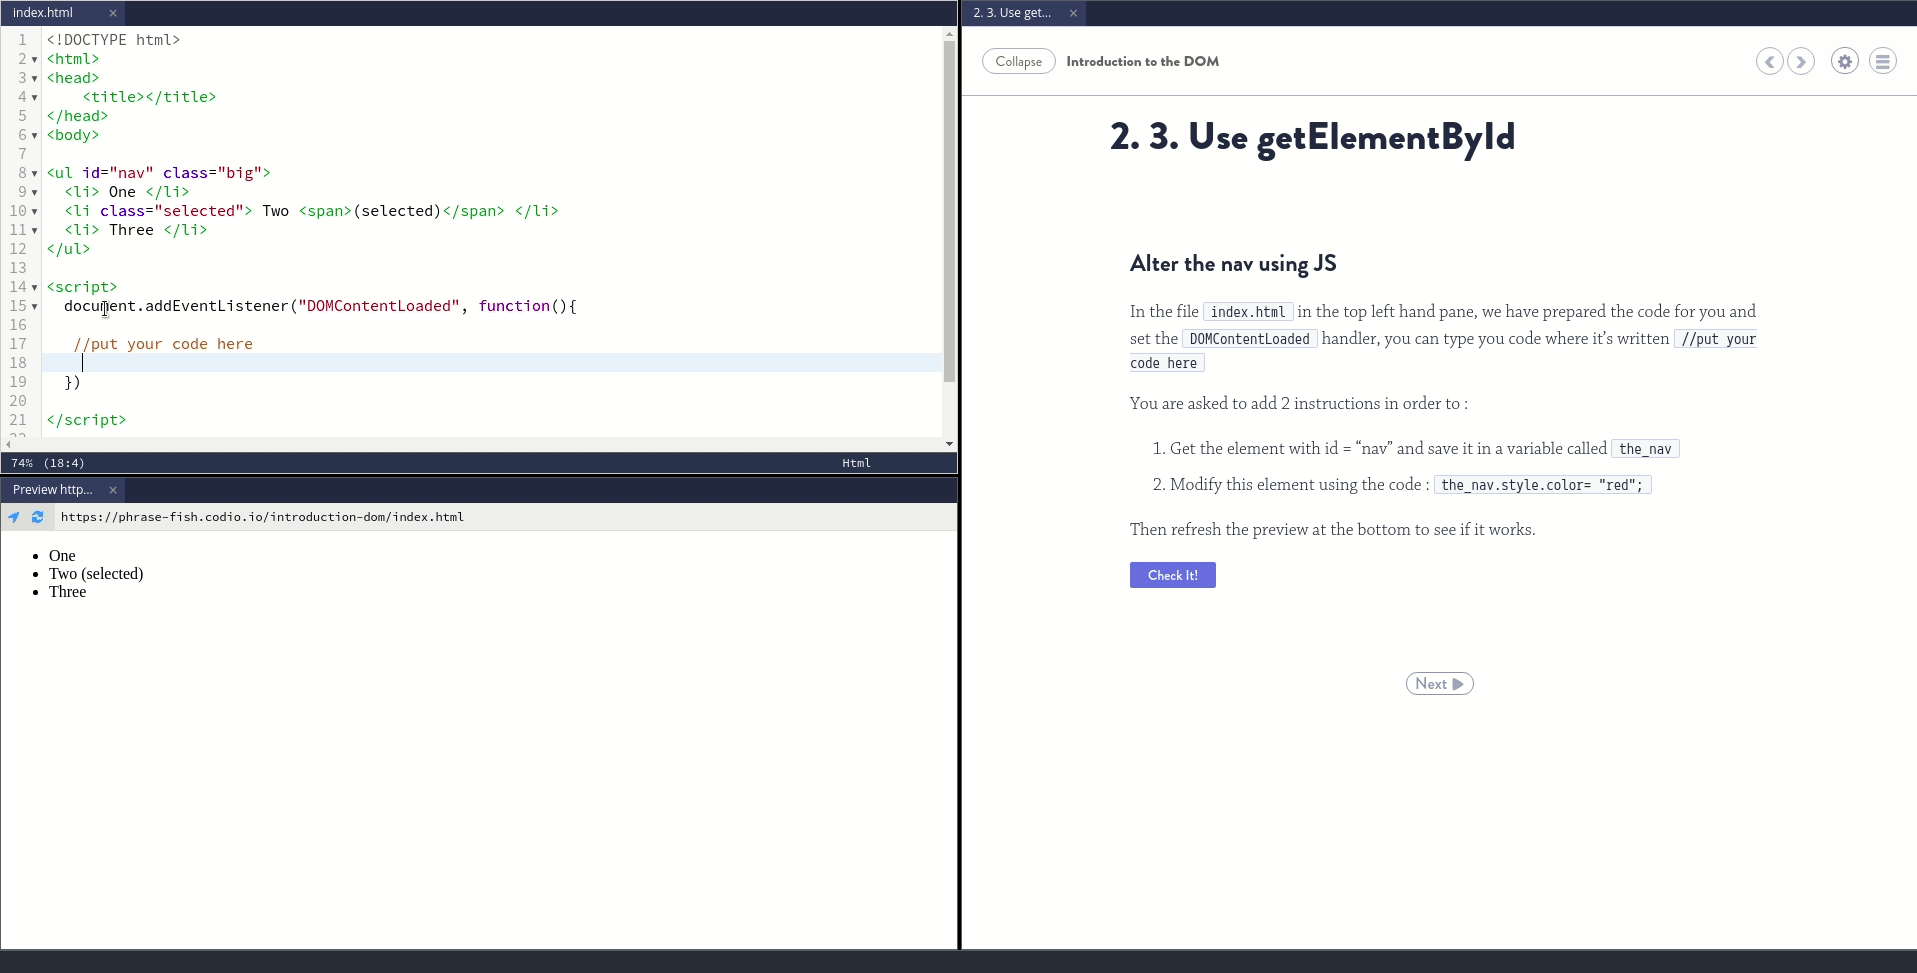This screenshot has width=1917, height=973.
Task: Fold the script tag on line 14
Action: (34, 288)
